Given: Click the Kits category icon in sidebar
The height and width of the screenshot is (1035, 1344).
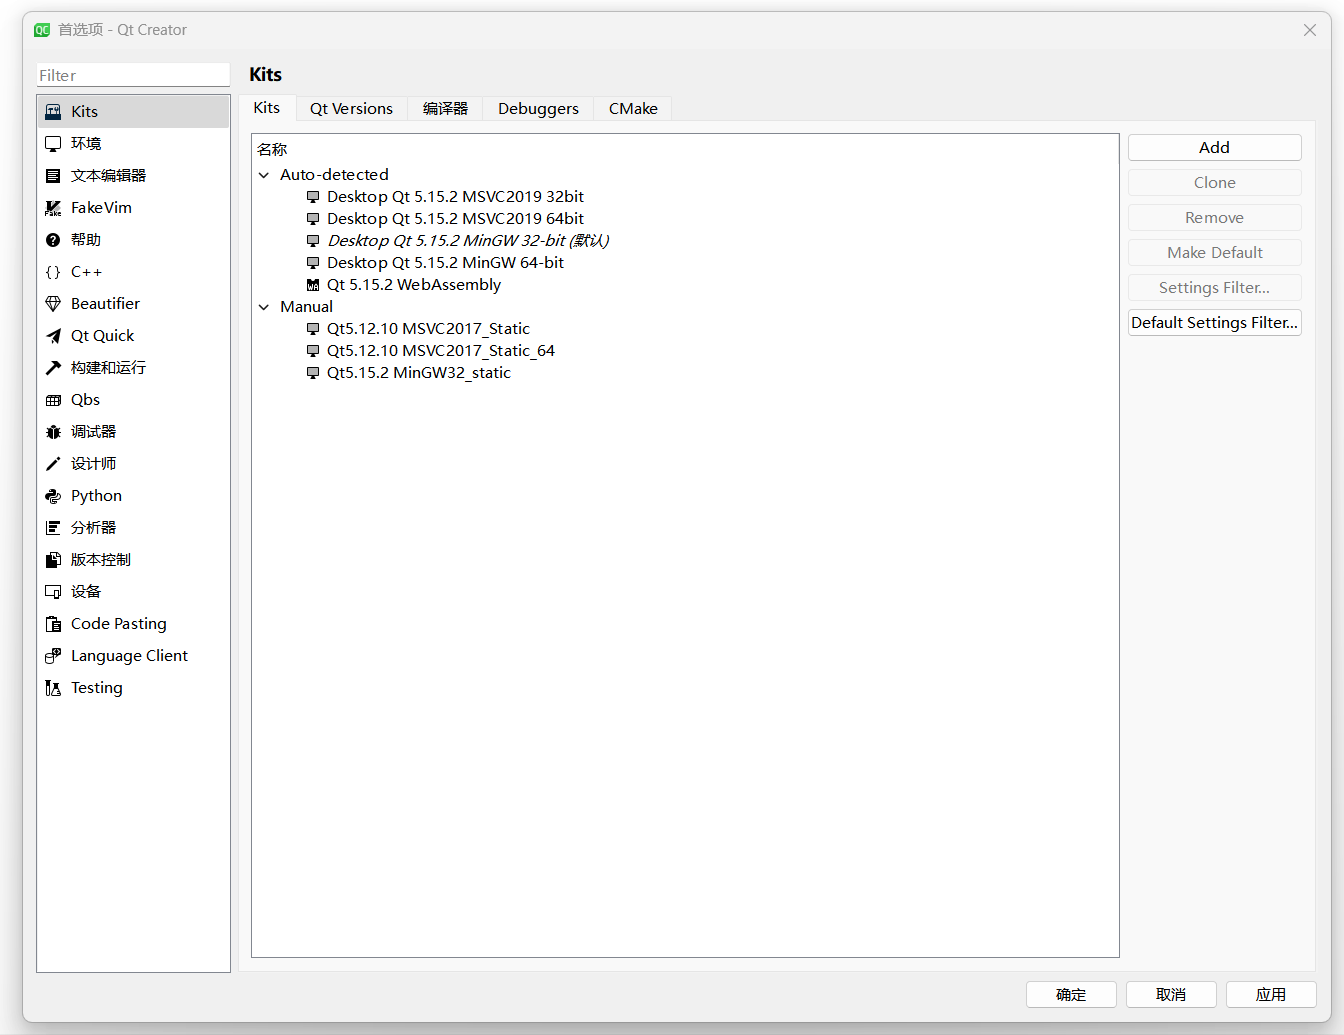Looking at the screenshot, I should point(53,112).
